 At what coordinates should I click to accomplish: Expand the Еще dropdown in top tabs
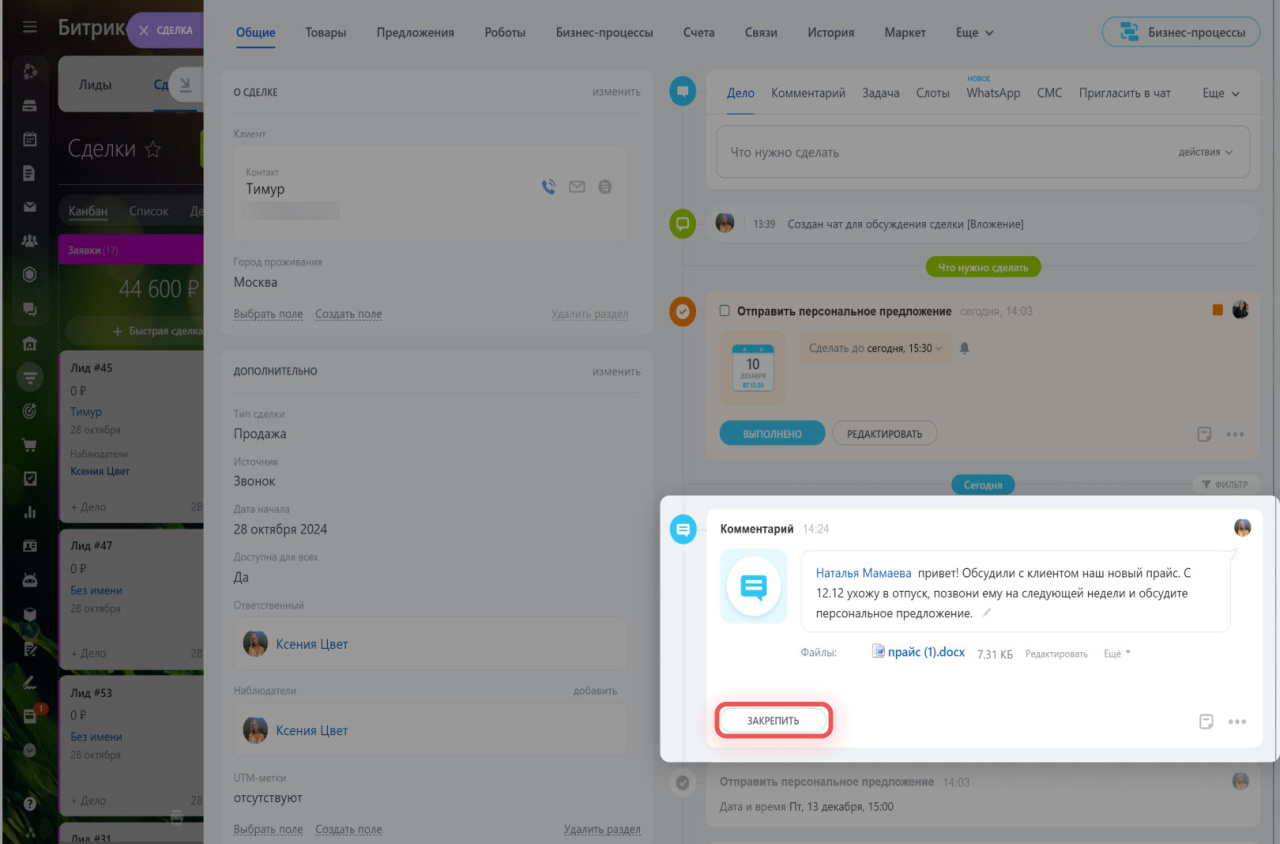pos(974,32)
